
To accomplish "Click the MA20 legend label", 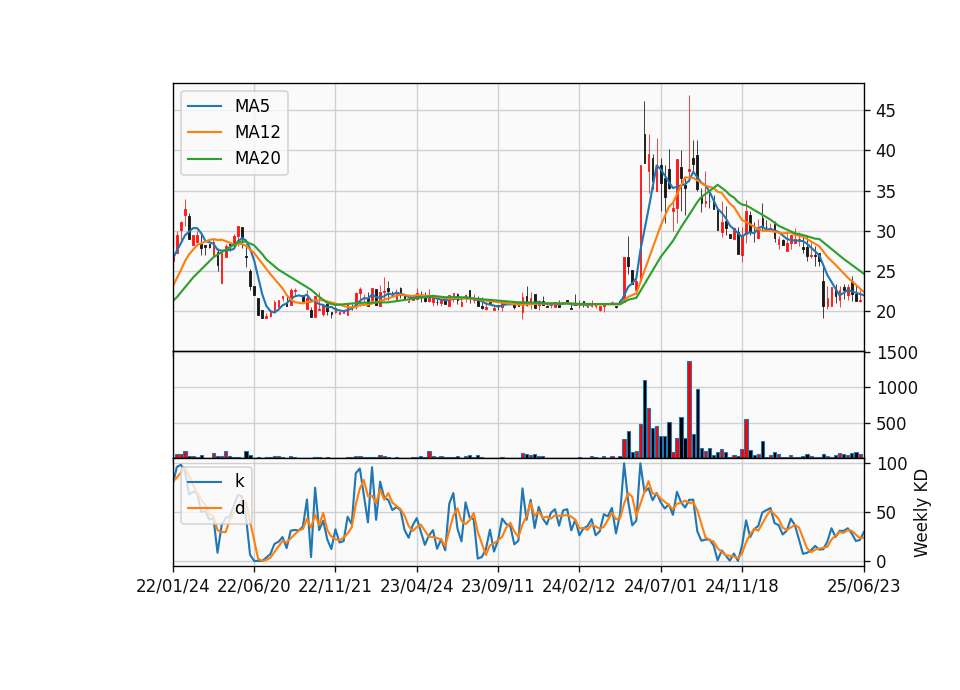I will point(257,159).
